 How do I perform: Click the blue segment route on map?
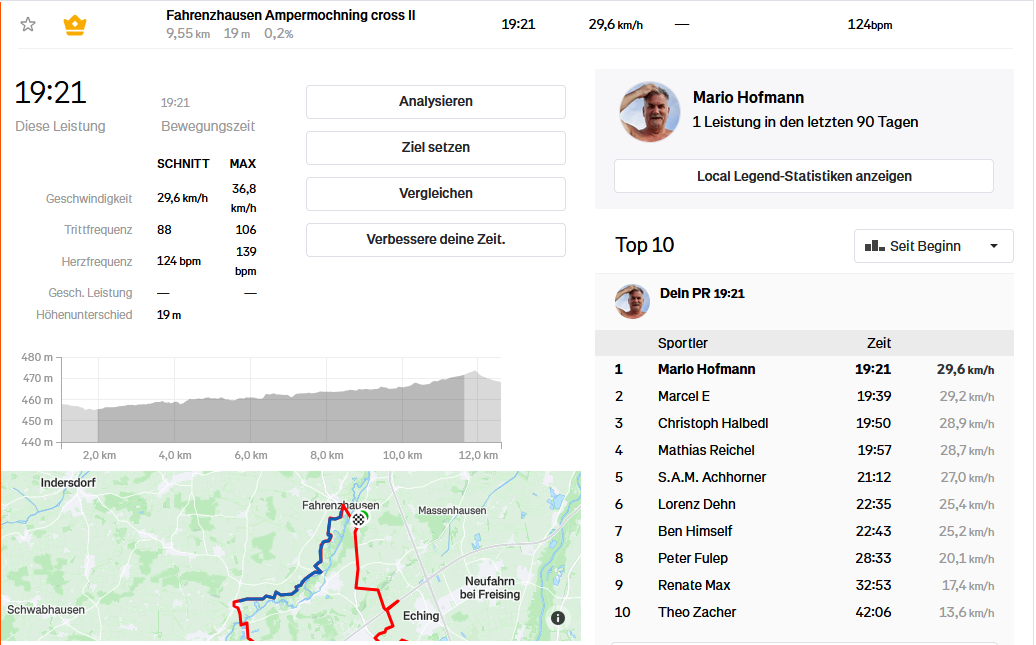tap(318, 560)
